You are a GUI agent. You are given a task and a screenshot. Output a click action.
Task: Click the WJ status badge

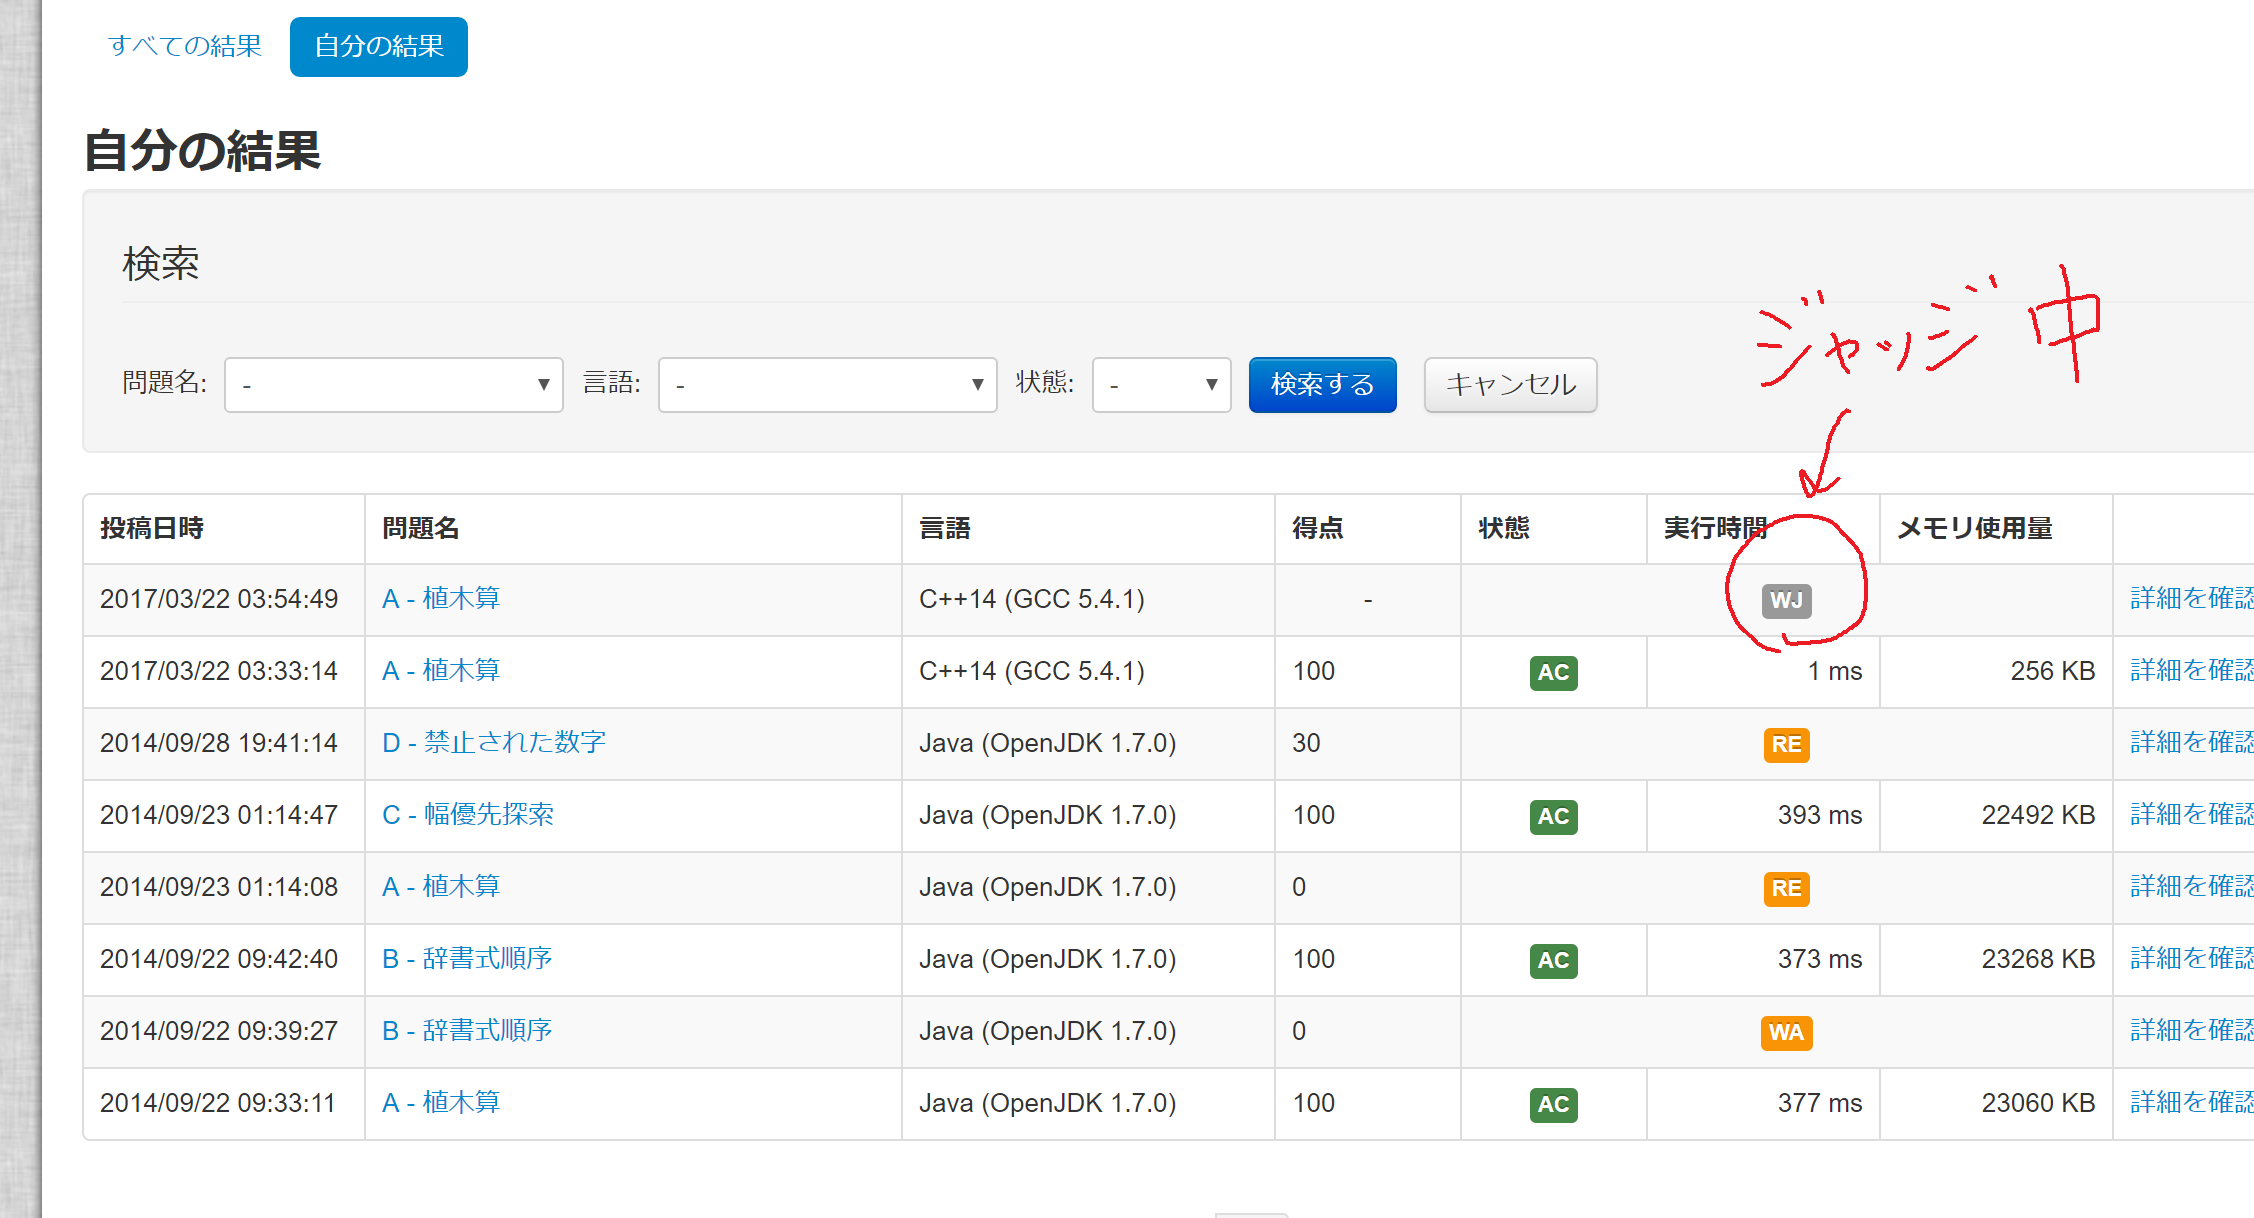coord(1787,600)
